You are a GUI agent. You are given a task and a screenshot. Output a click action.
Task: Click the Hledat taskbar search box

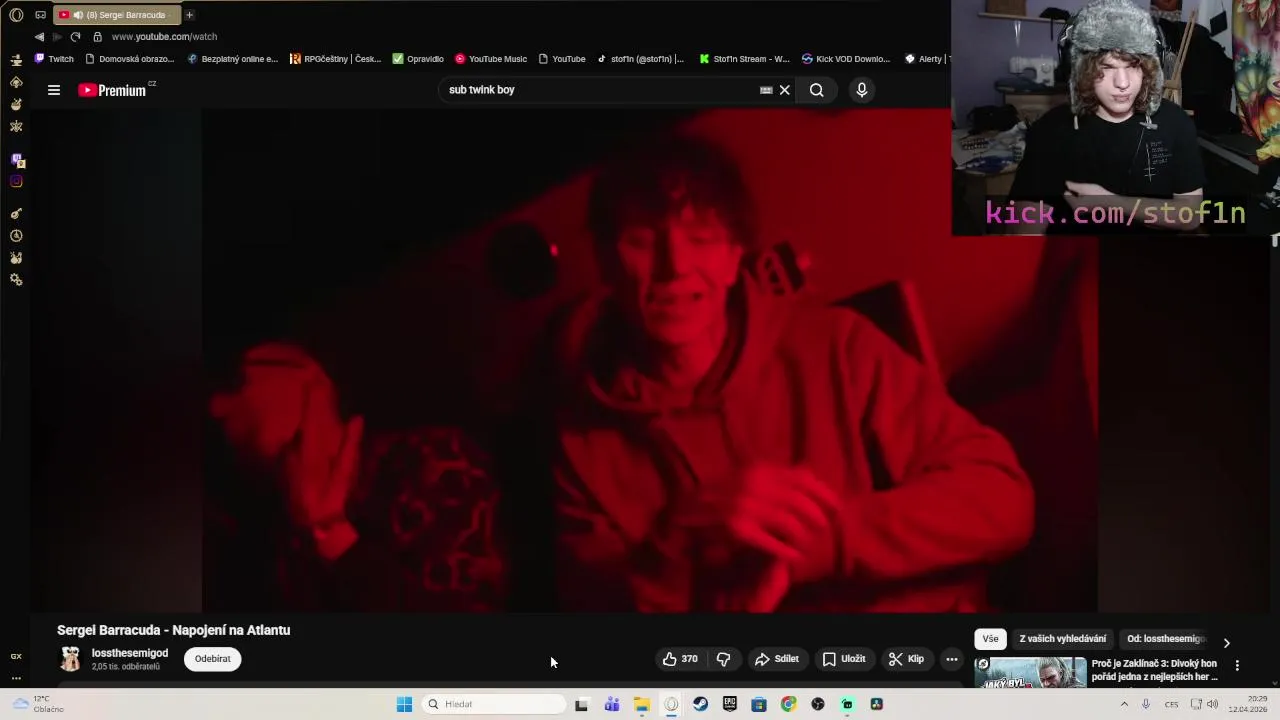click(494, 704)
